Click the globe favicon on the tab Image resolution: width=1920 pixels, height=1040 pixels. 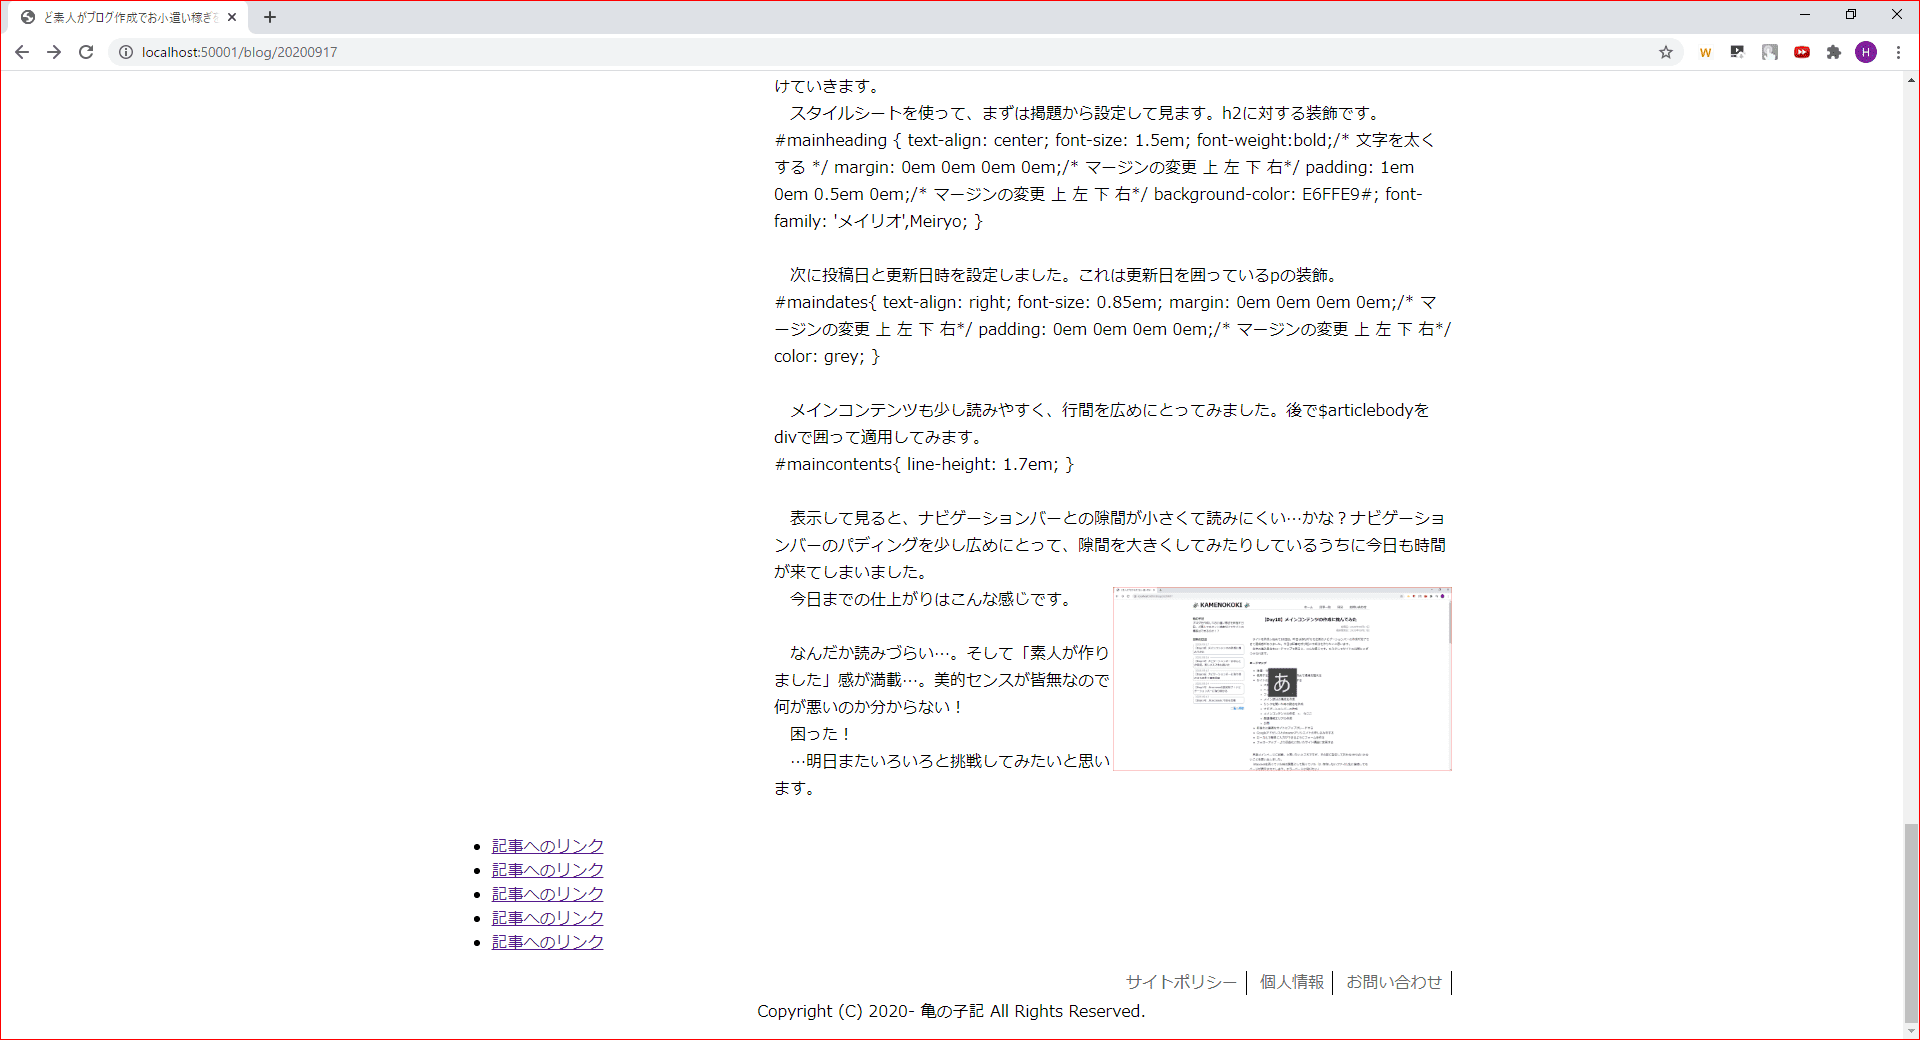[x=27, y=16]
